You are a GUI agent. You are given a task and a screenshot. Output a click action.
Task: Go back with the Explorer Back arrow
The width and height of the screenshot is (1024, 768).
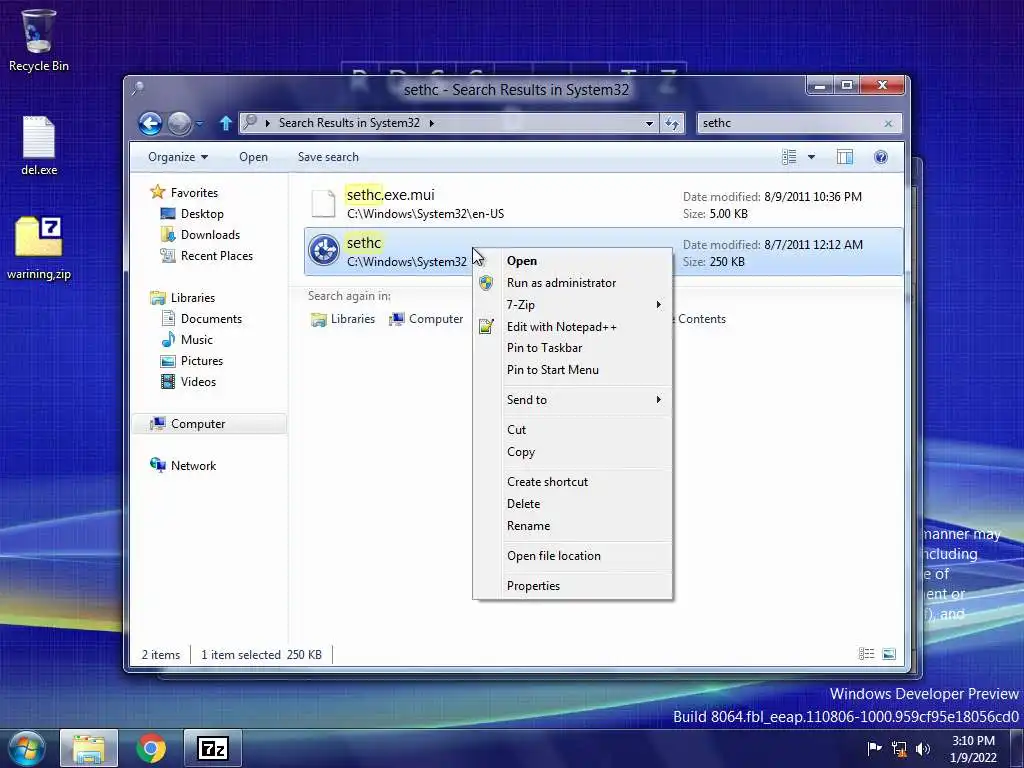150,123
